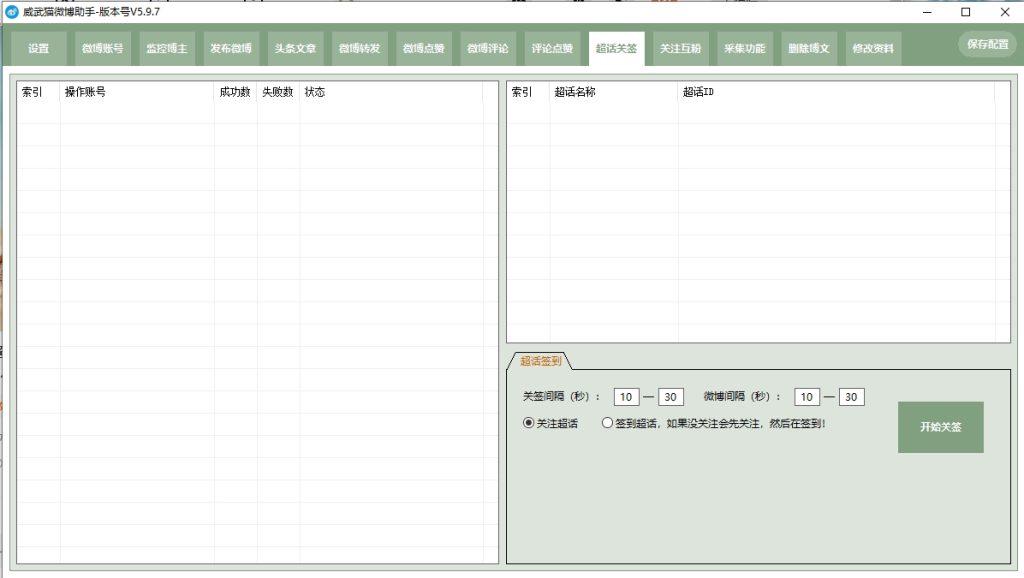
Task: Open the 关注互粉 feature
Action: point(680,46)
